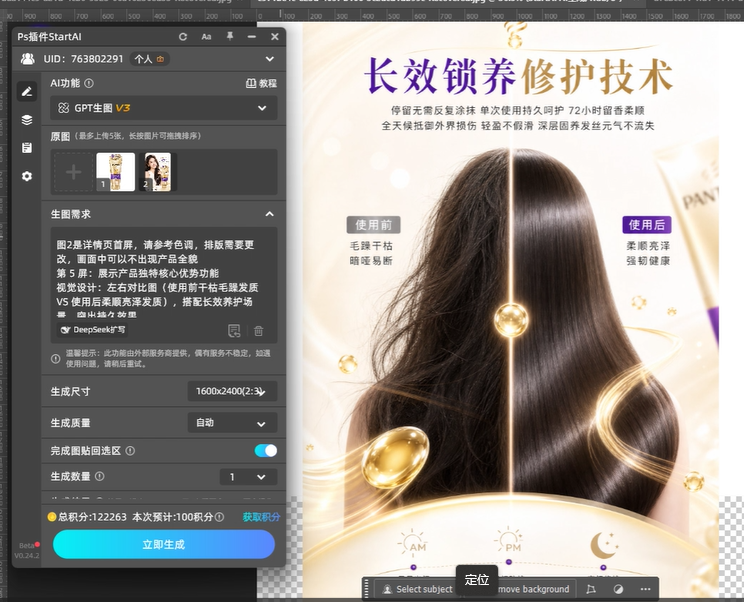Click the Beta version label

coord(27,546)
